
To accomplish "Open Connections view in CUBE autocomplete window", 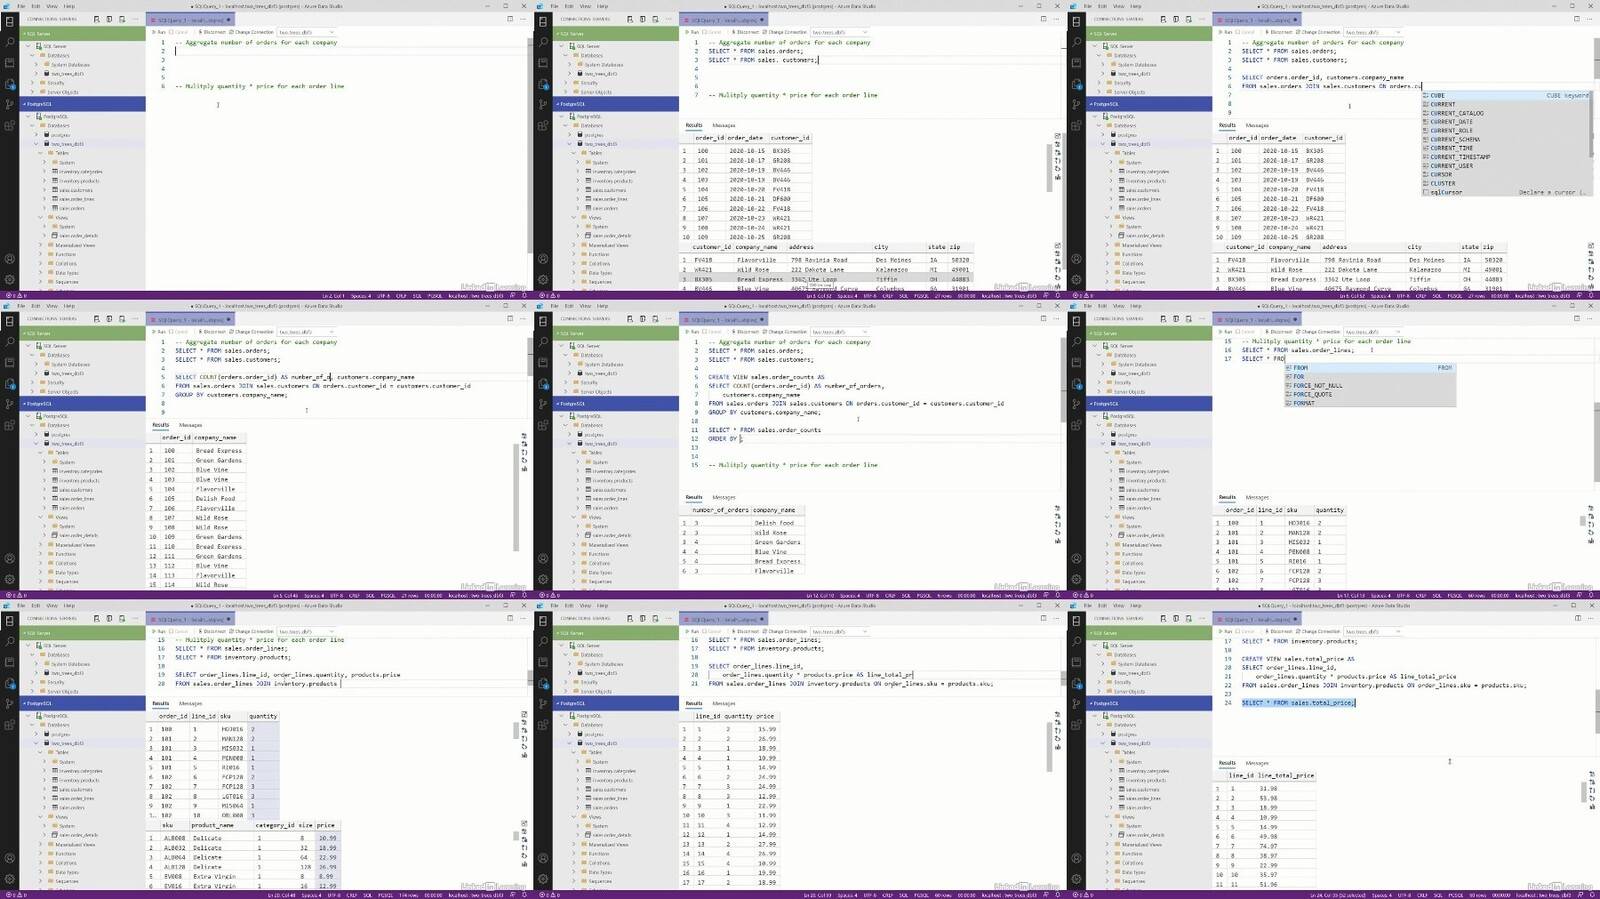I will (x=1077, y=23).
